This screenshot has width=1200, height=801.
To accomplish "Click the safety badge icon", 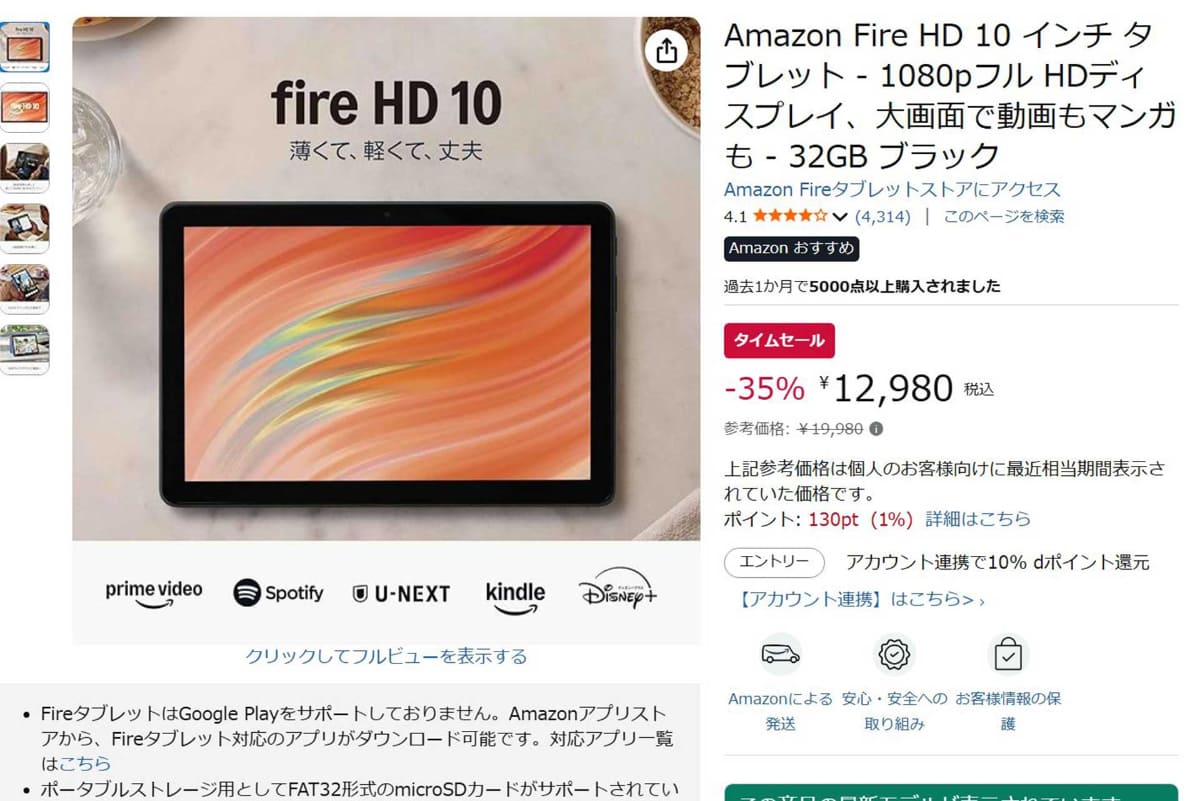I will [894, 655].
